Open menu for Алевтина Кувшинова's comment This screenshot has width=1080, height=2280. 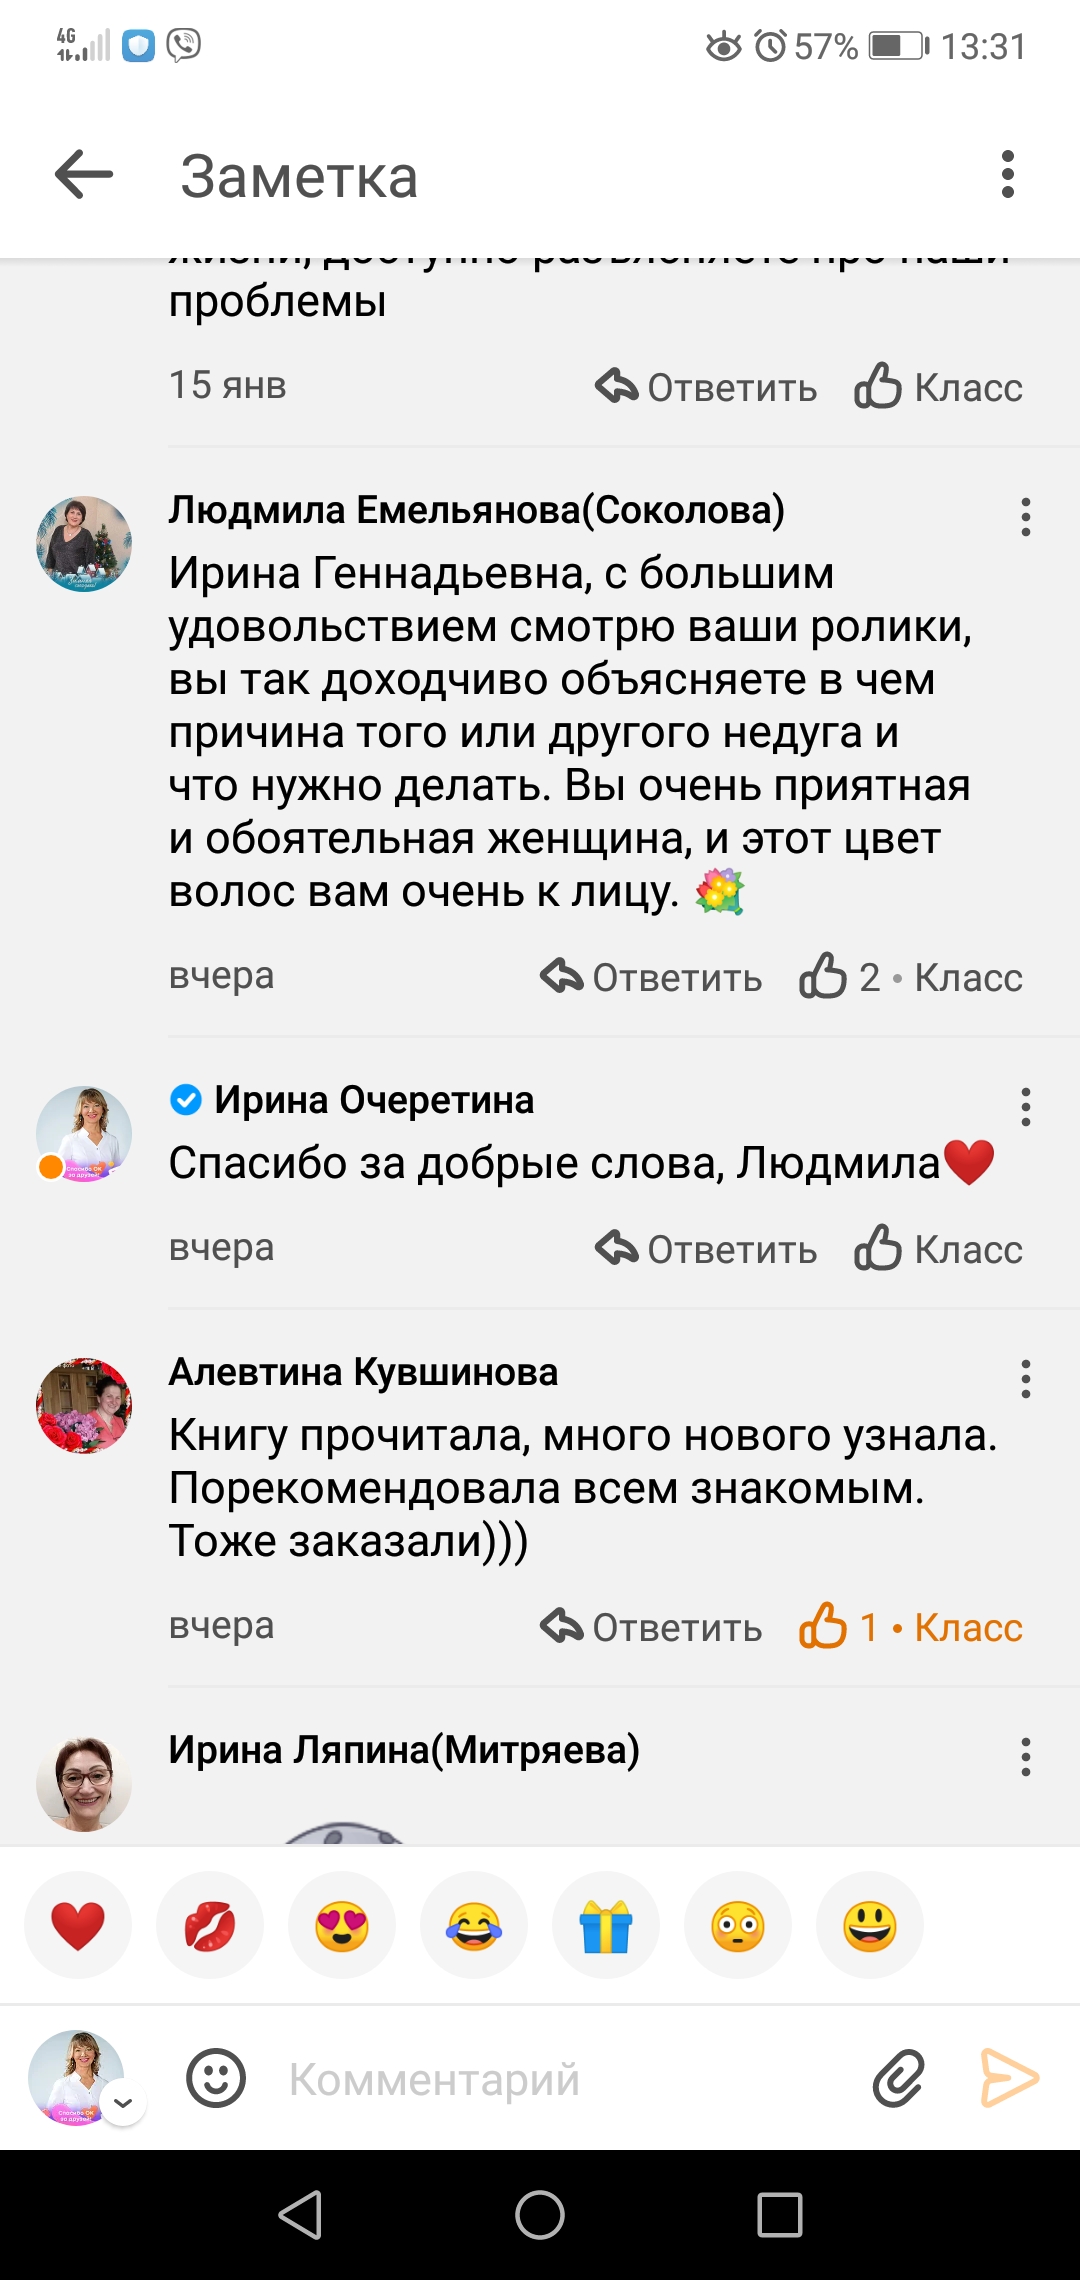click(1025, 1379)
